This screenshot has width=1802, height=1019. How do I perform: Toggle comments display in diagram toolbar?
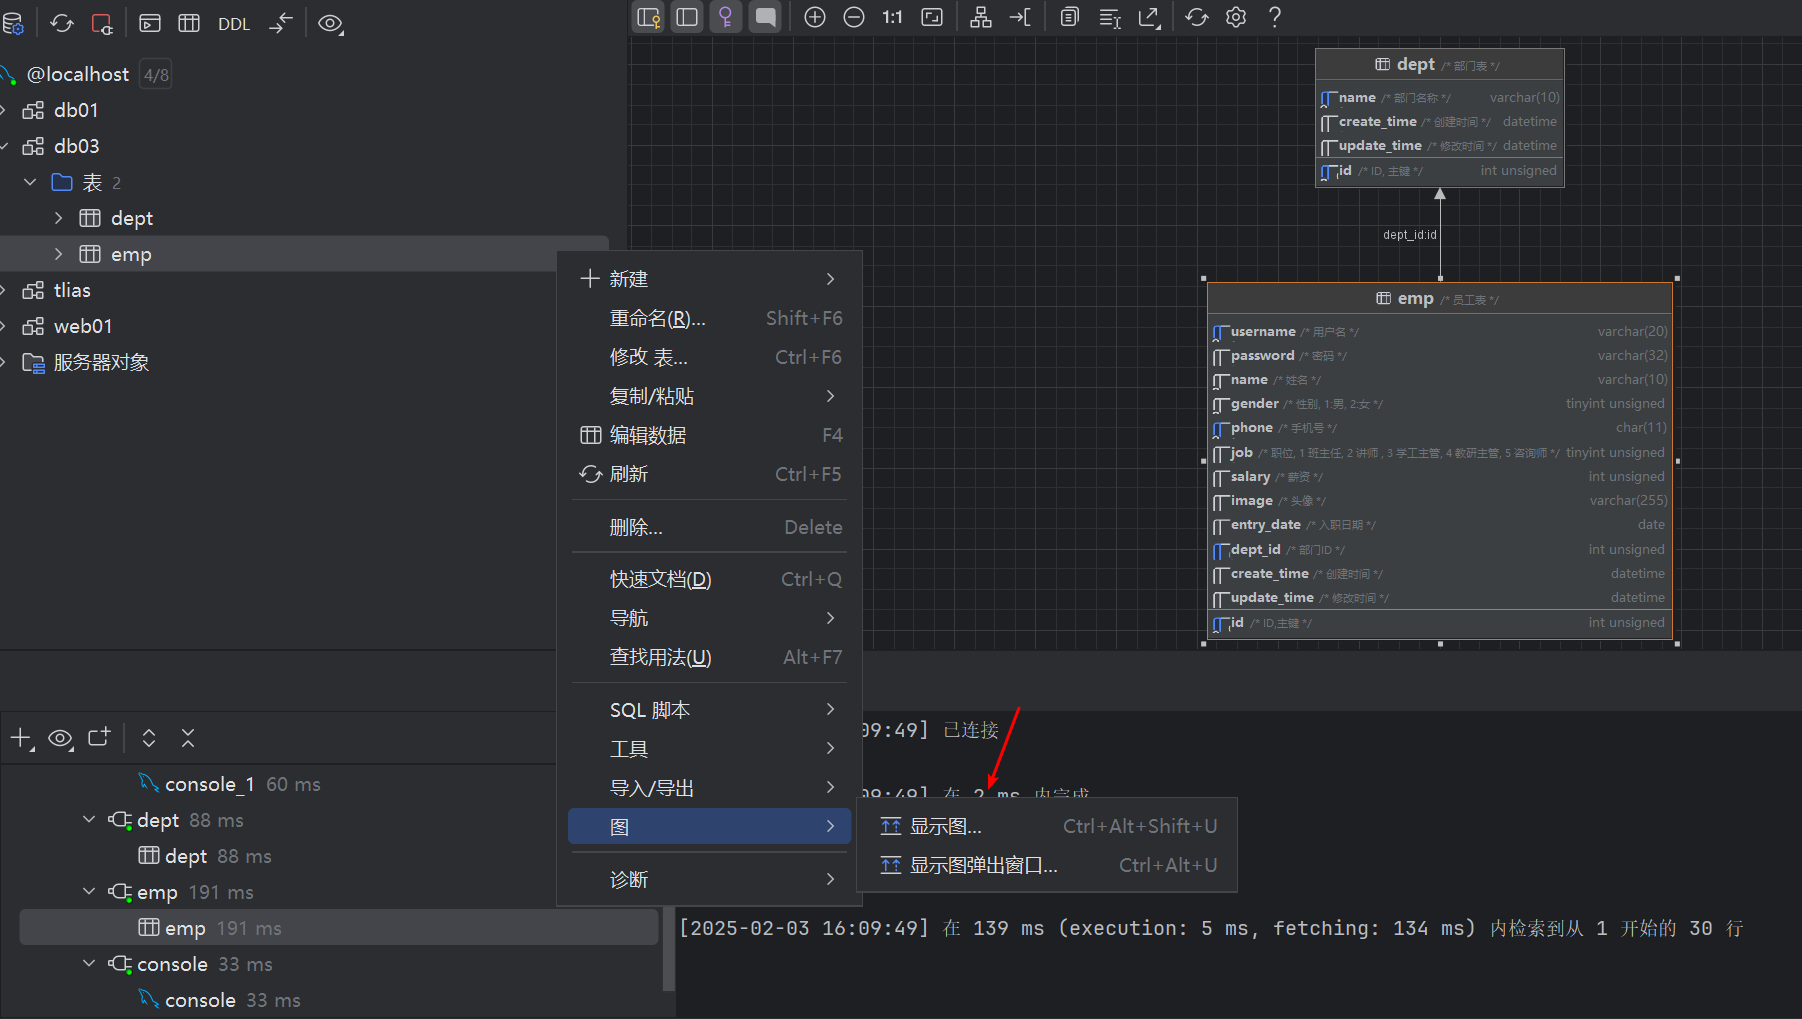(x=765, y=17)
